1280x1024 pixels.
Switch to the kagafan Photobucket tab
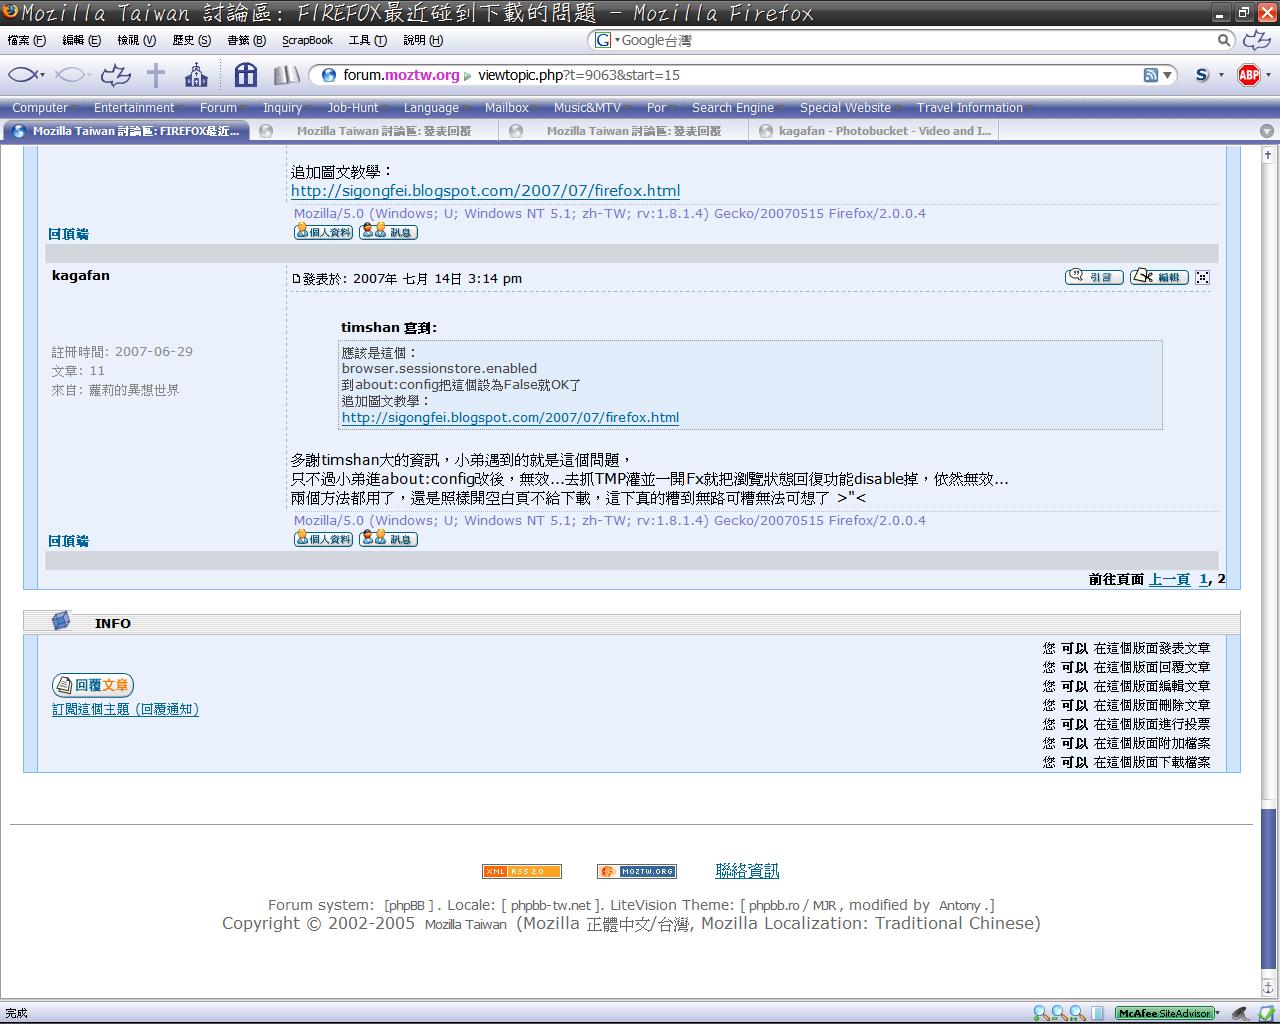876,131
